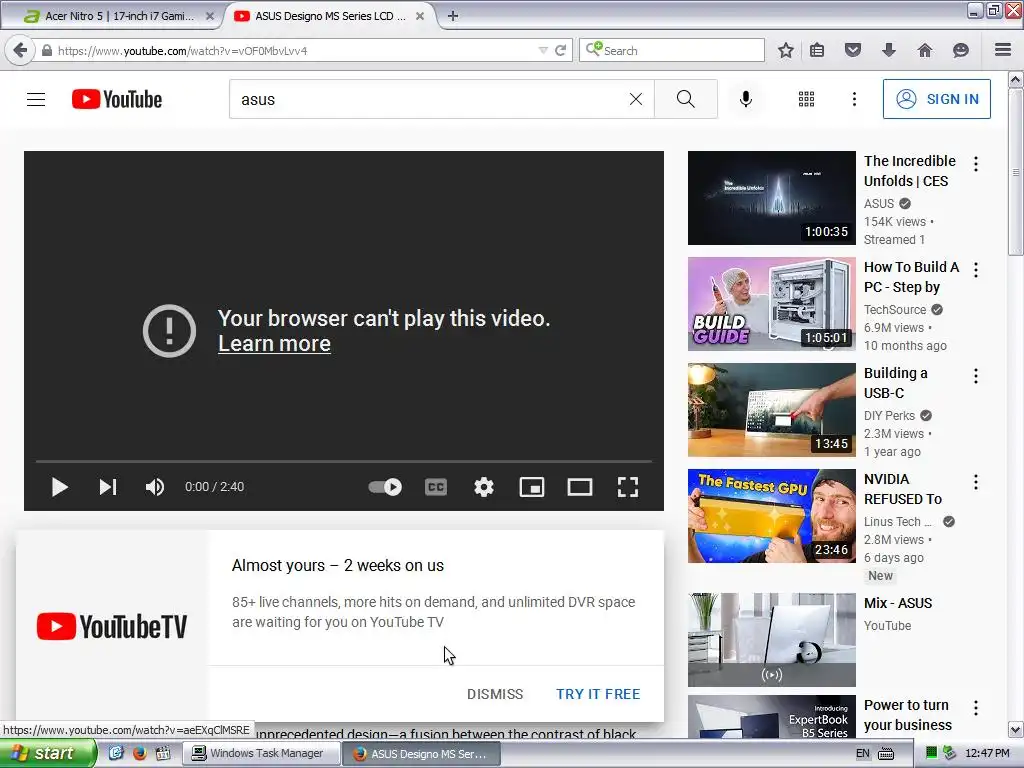Open the chat smiley icon in toolbar
Image resolution: width=1024 pixels, height=768 pixels.
[x=961, y=50]
